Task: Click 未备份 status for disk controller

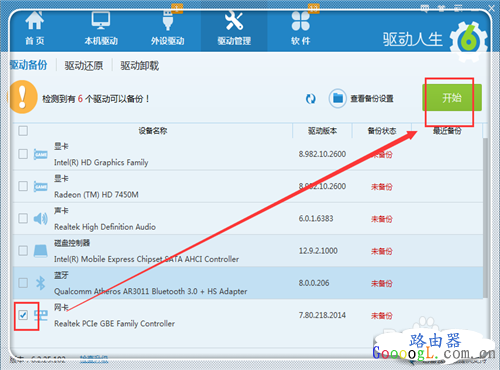Action: (x=382, y=251)
